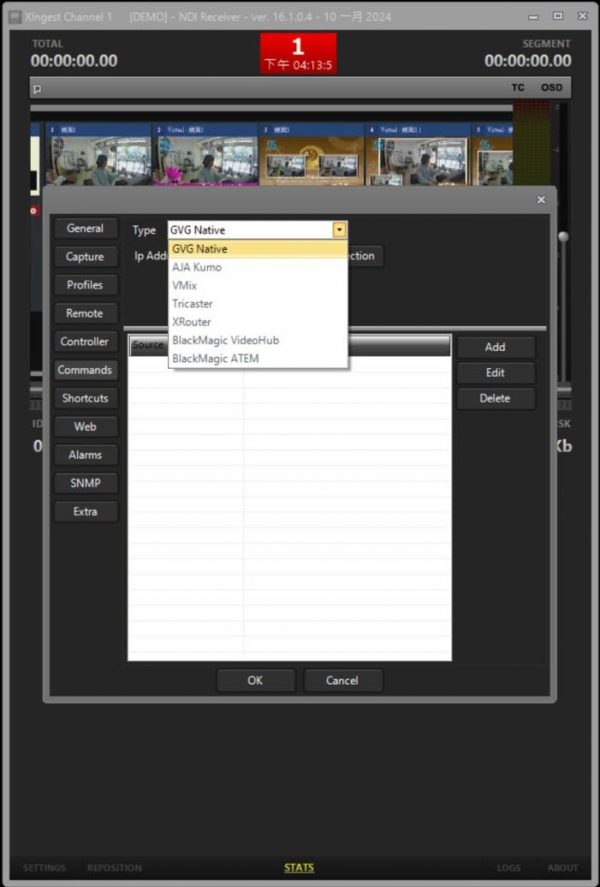The height and width of the screenshot is (887, 600).
Task: Click the STATS link at the bottom
Action: [299, 868]
